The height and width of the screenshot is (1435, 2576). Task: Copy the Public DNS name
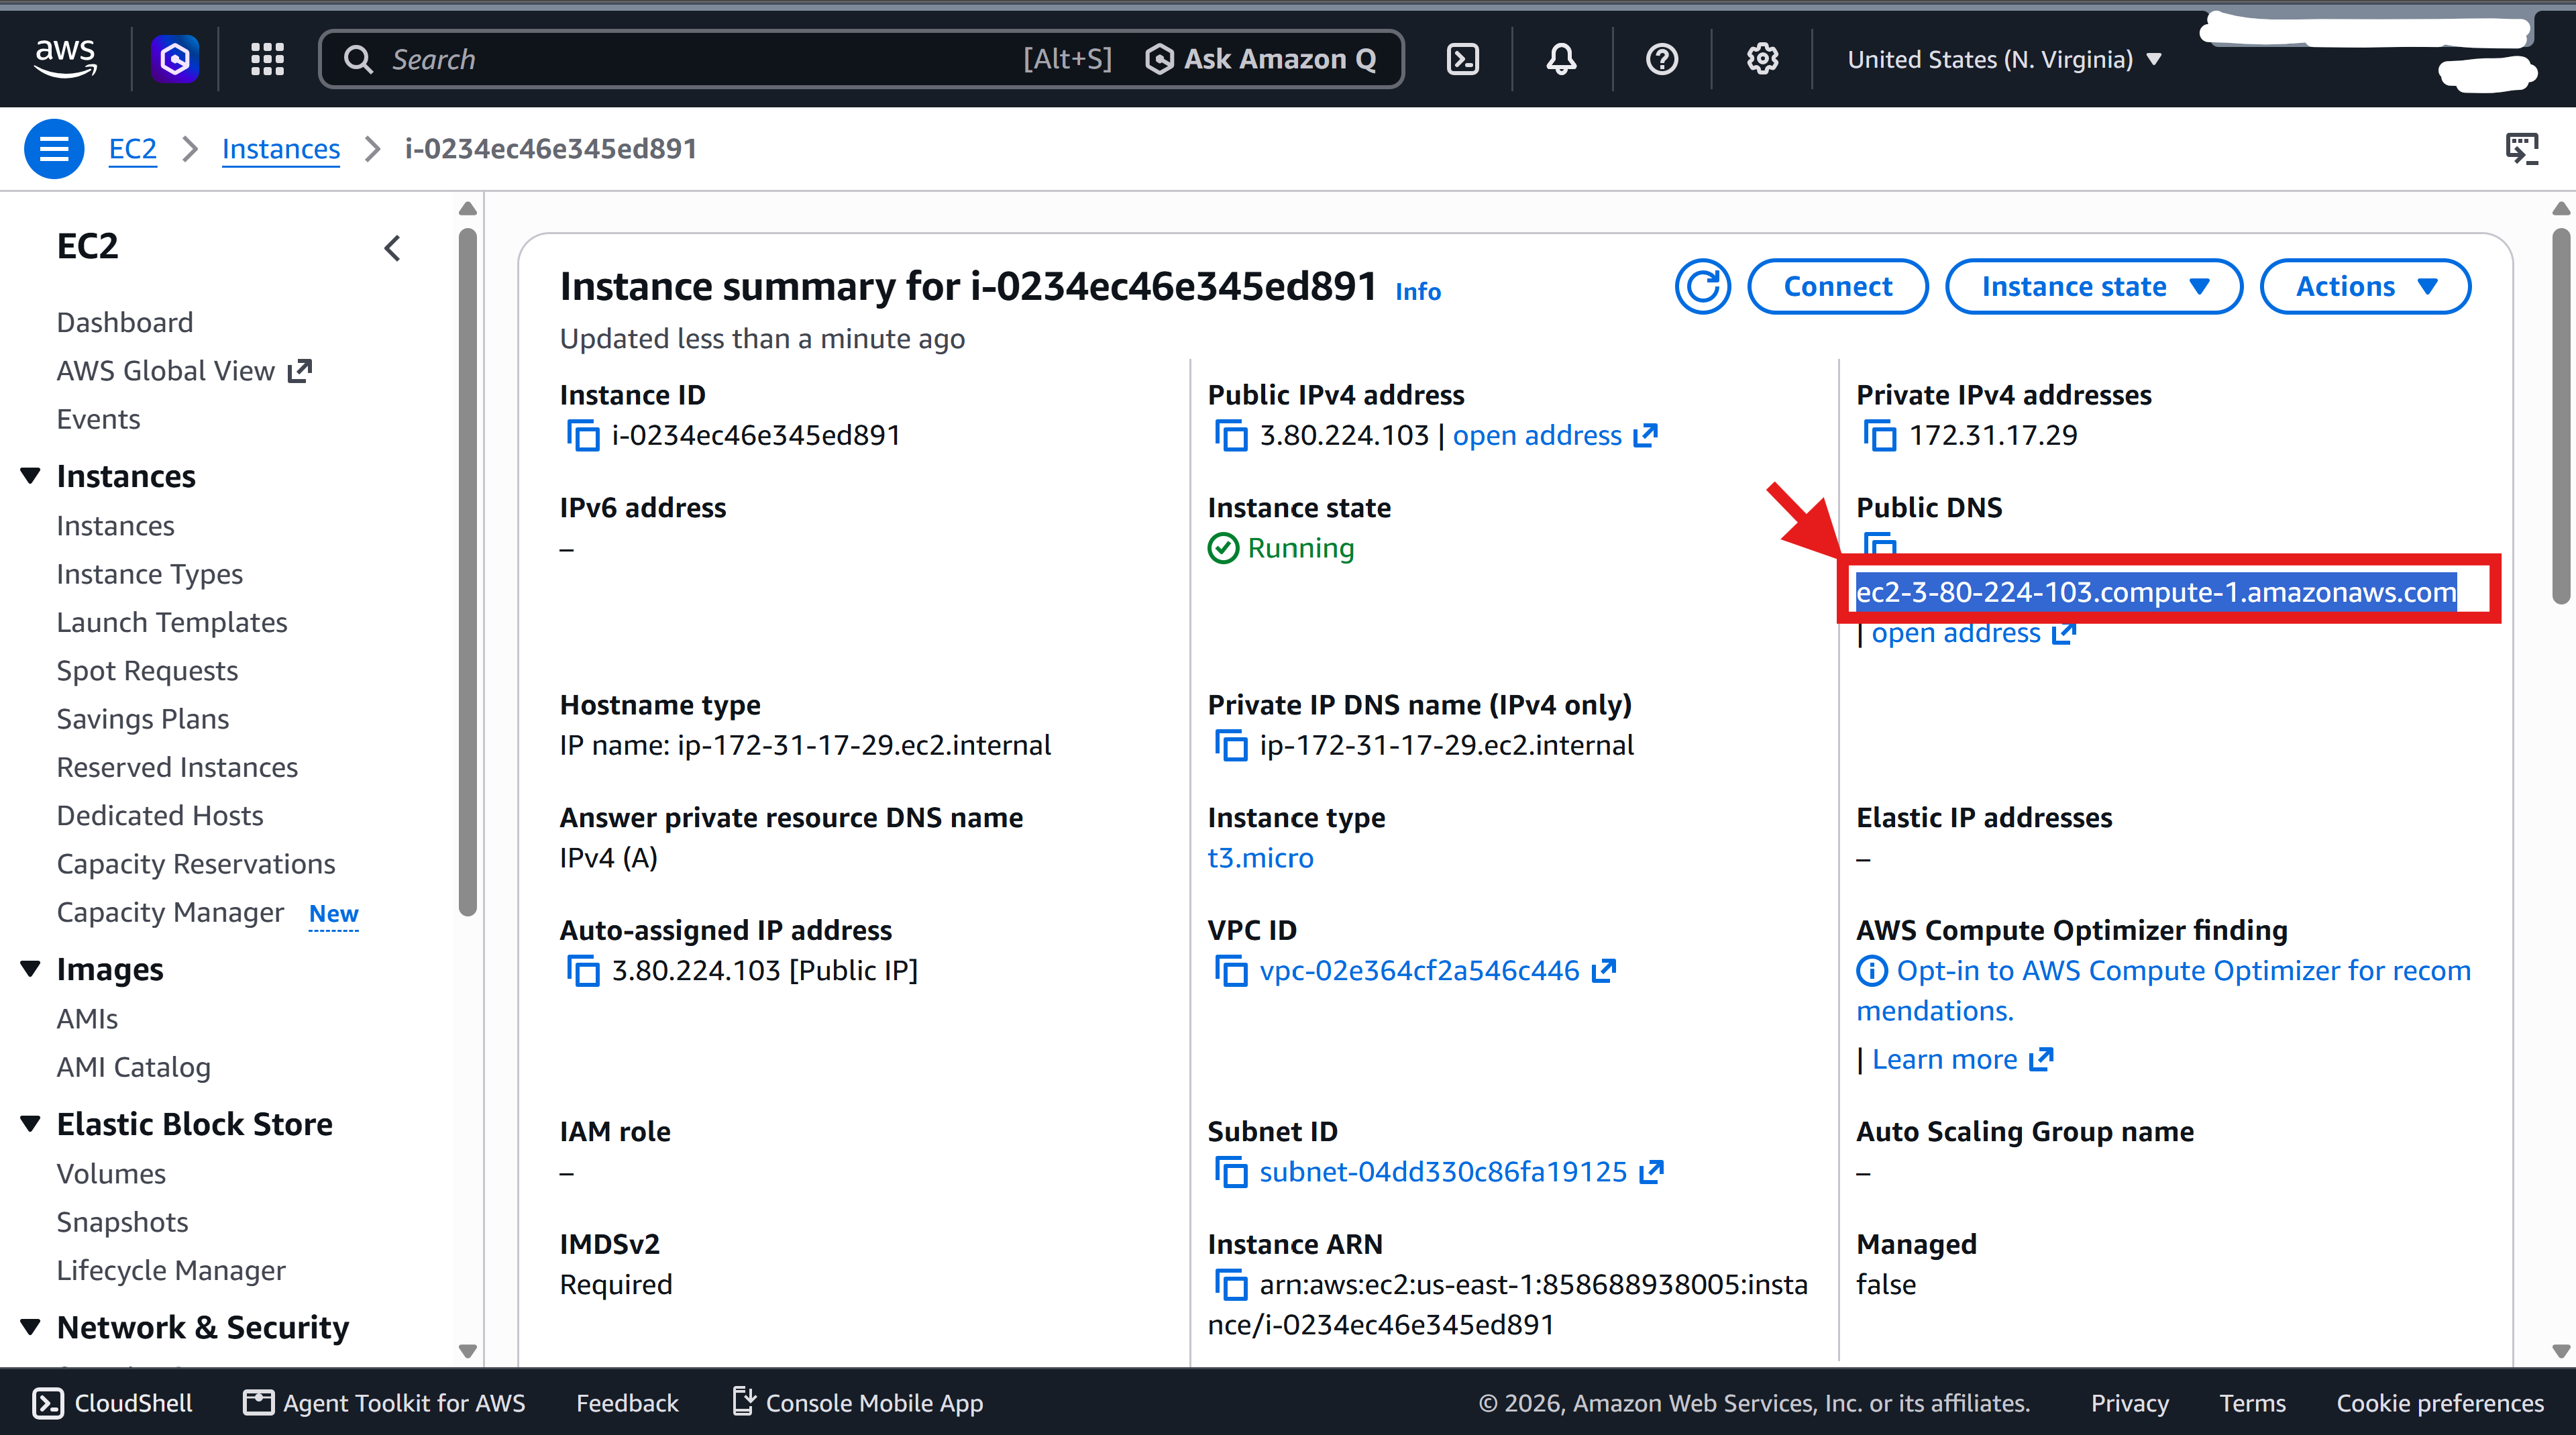1880,545
